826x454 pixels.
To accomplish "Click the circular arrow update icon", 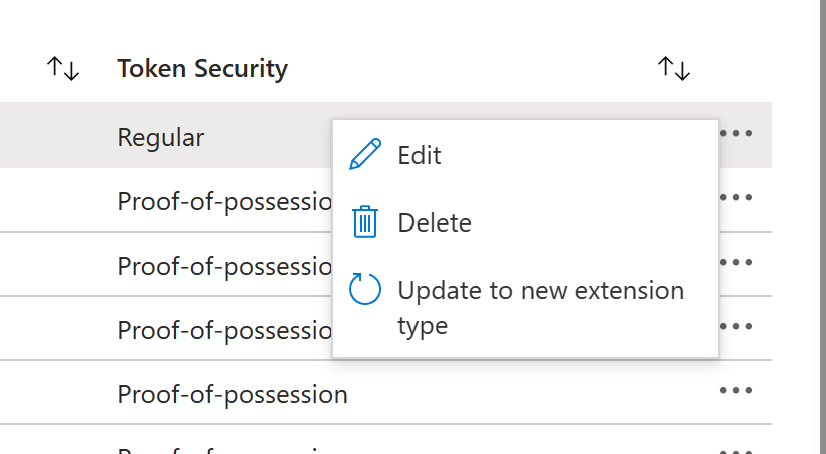I will click(365, 290).
